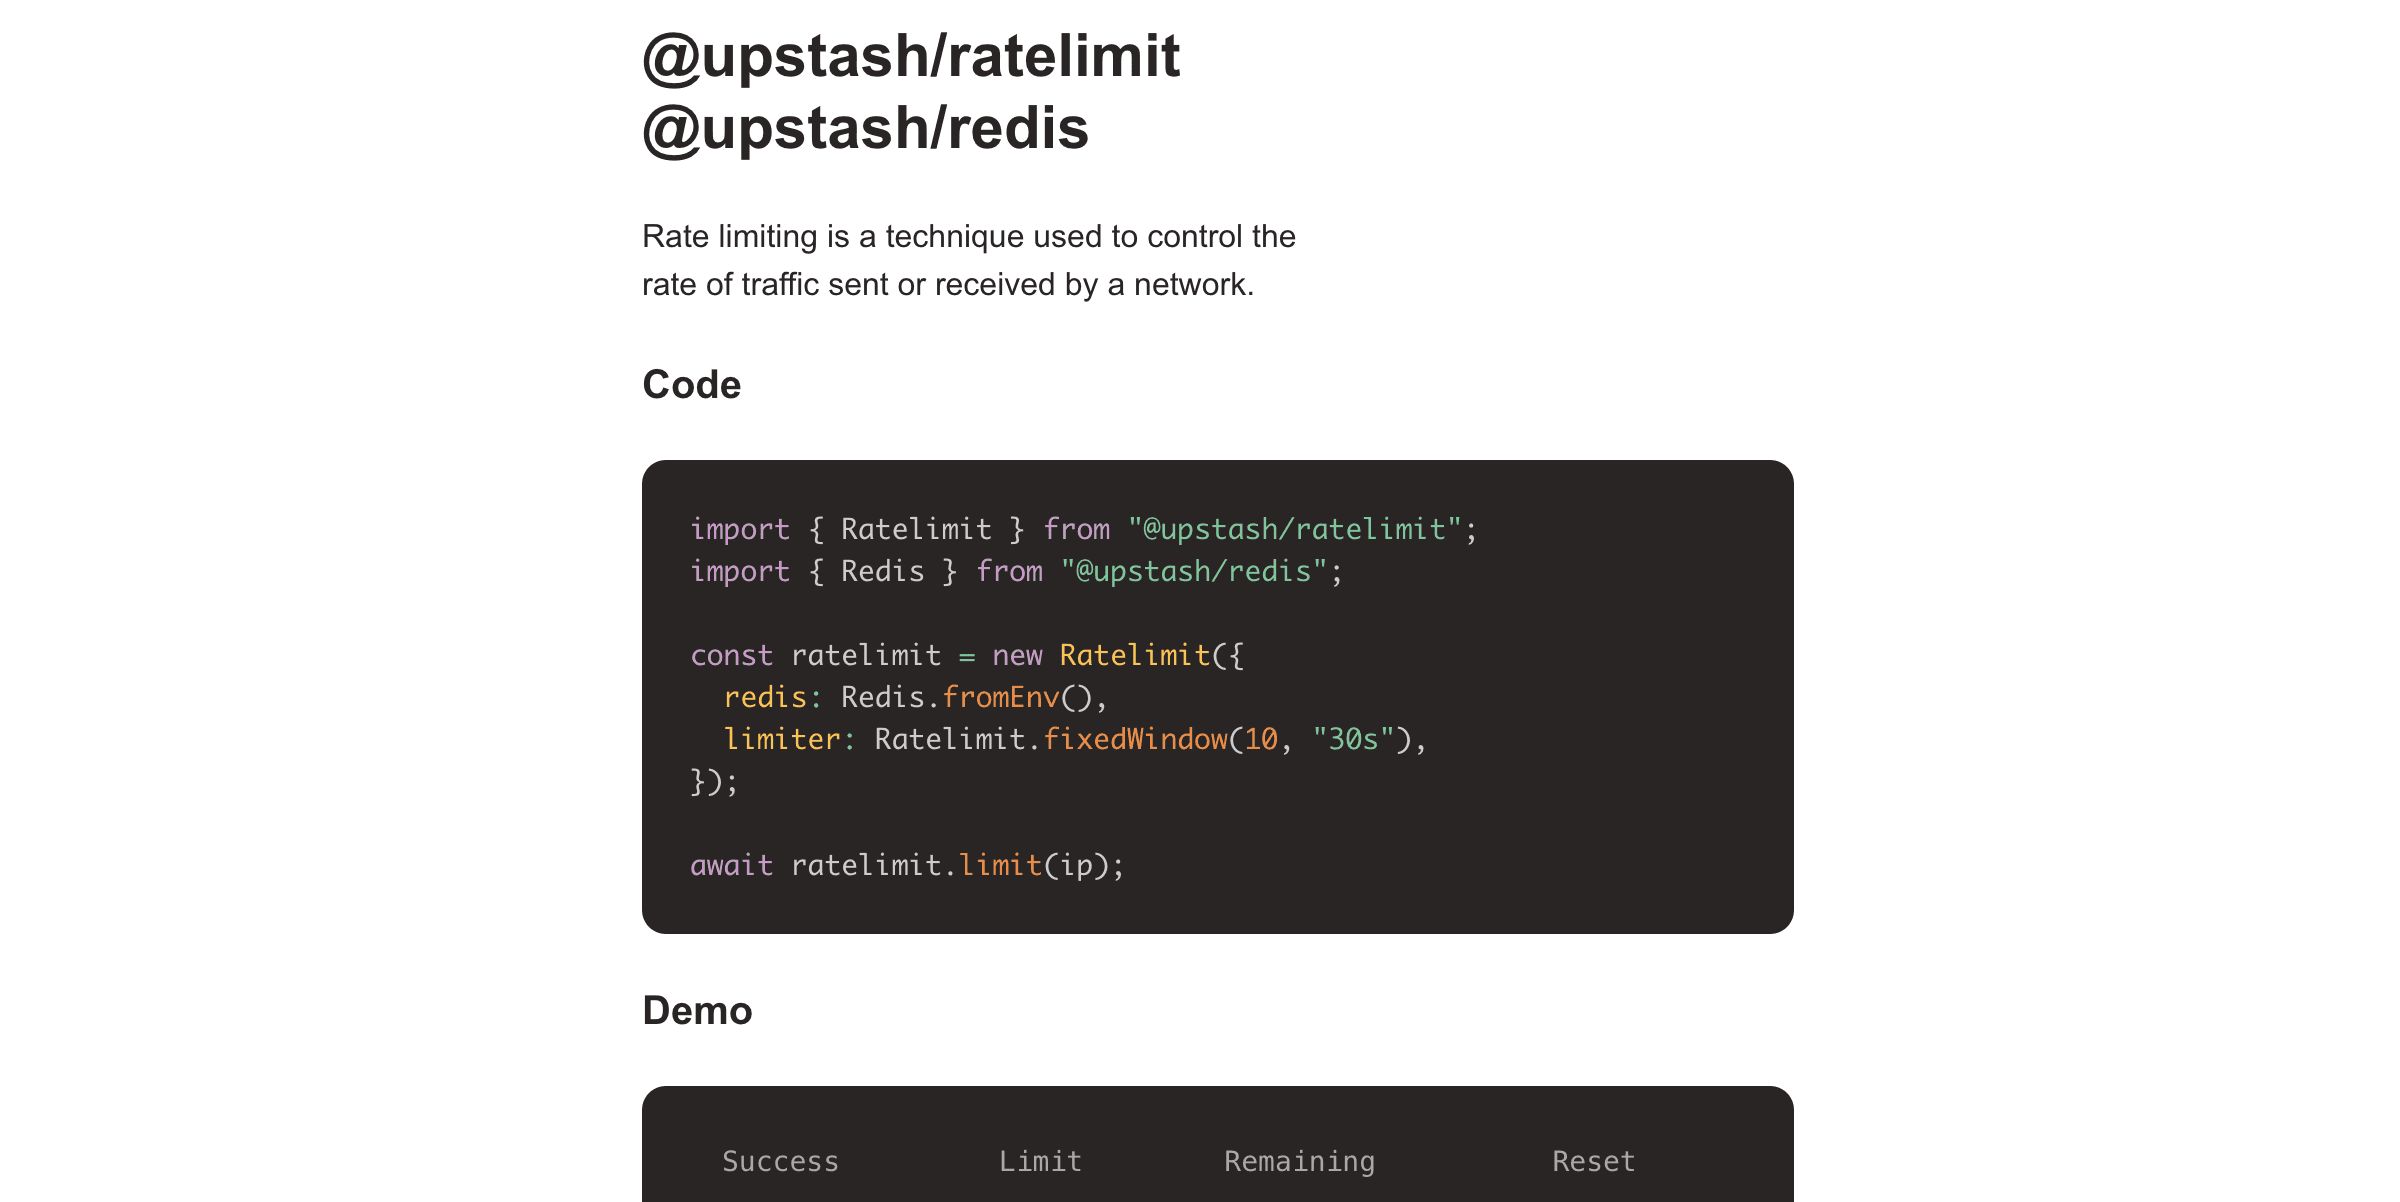Click the limit(ip) method call
The width and height of the screenshot is (2400, 1202).
click(x=1040, y=865)
